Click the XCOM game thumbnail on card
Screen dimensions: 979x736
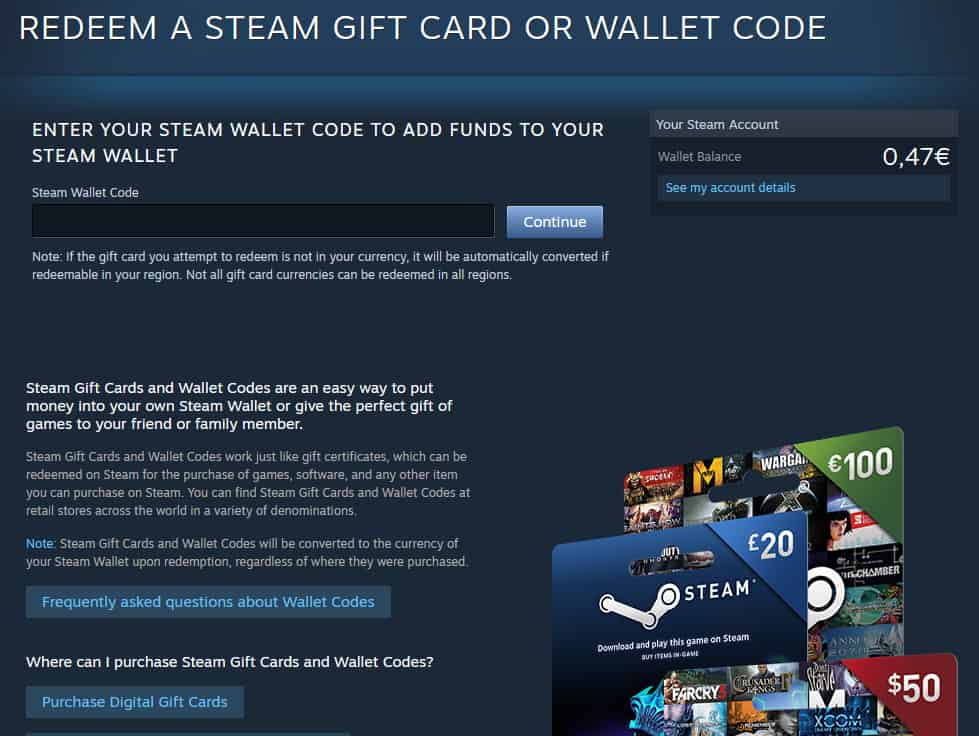click(837, 723)
